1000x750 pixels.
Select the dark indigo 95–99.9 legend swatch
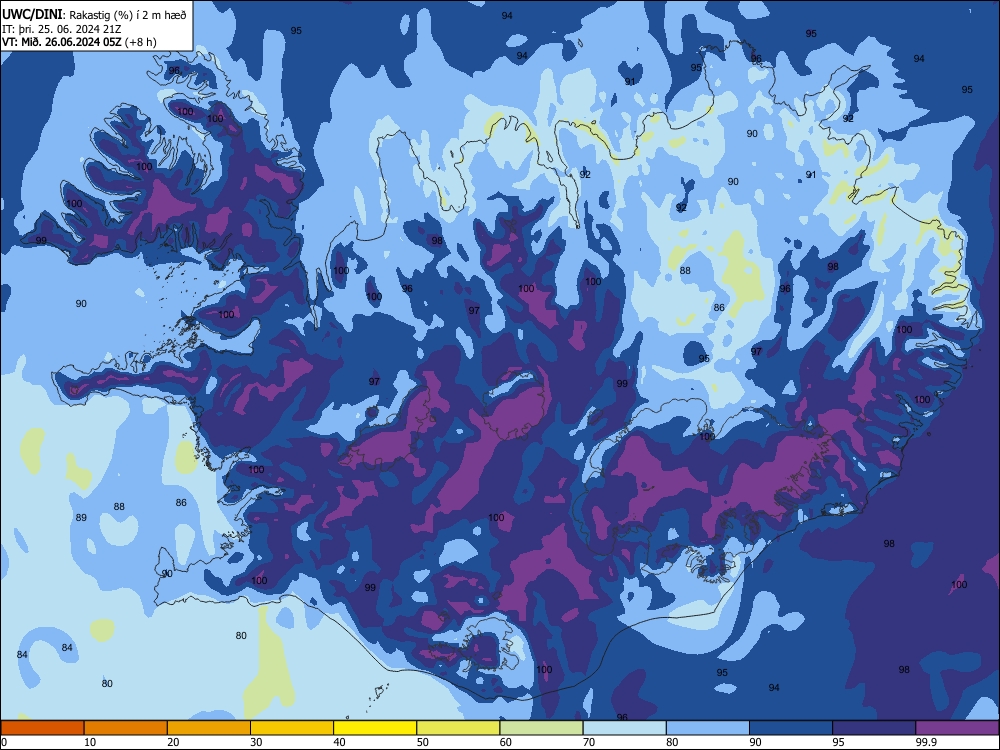874,728
